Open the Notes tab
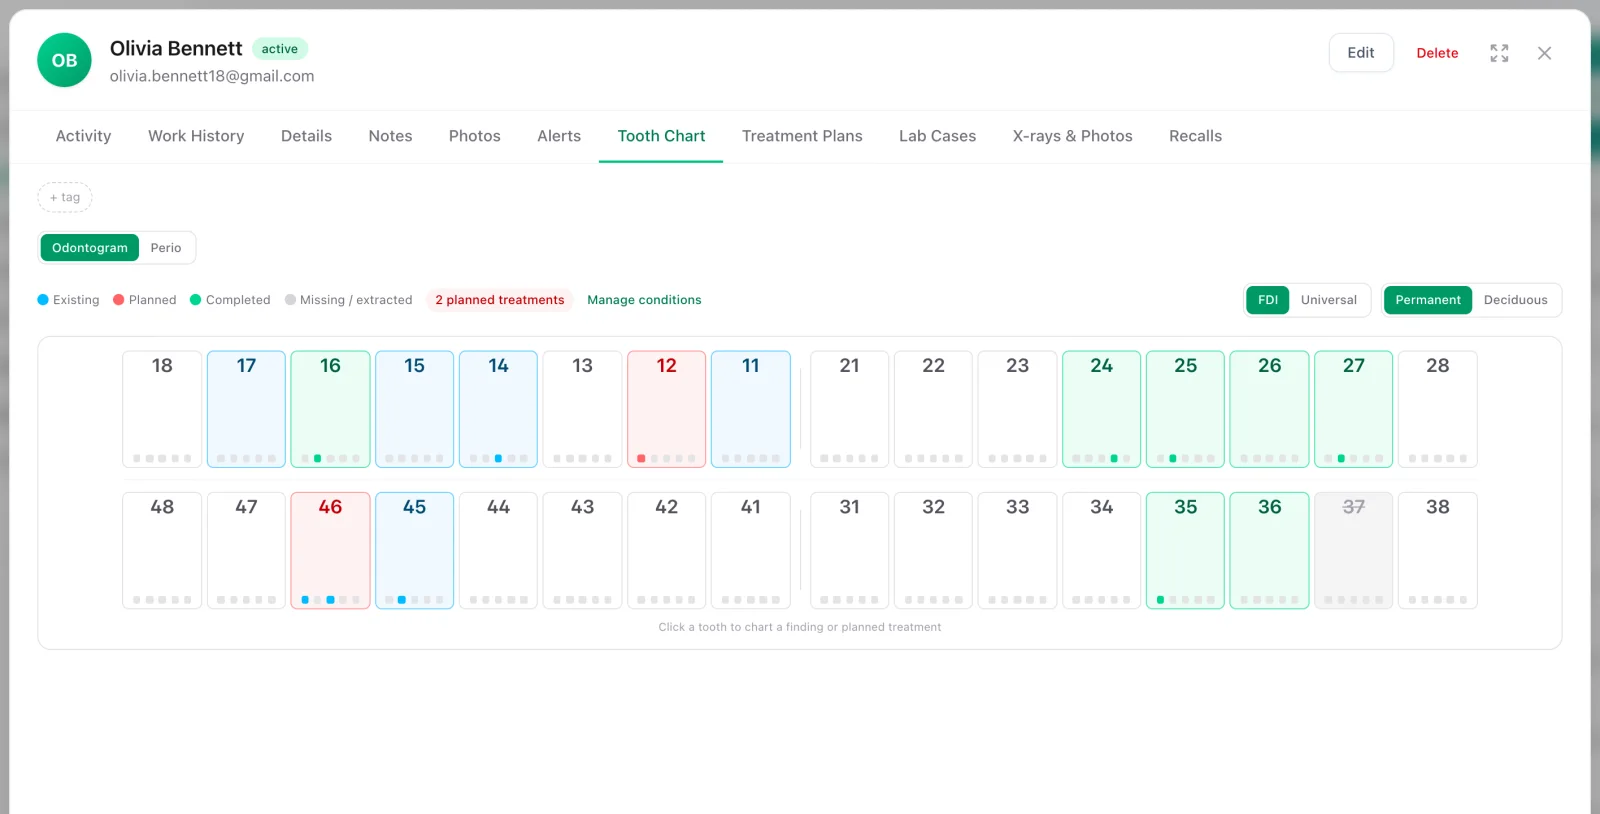 [x=390, y=136]
